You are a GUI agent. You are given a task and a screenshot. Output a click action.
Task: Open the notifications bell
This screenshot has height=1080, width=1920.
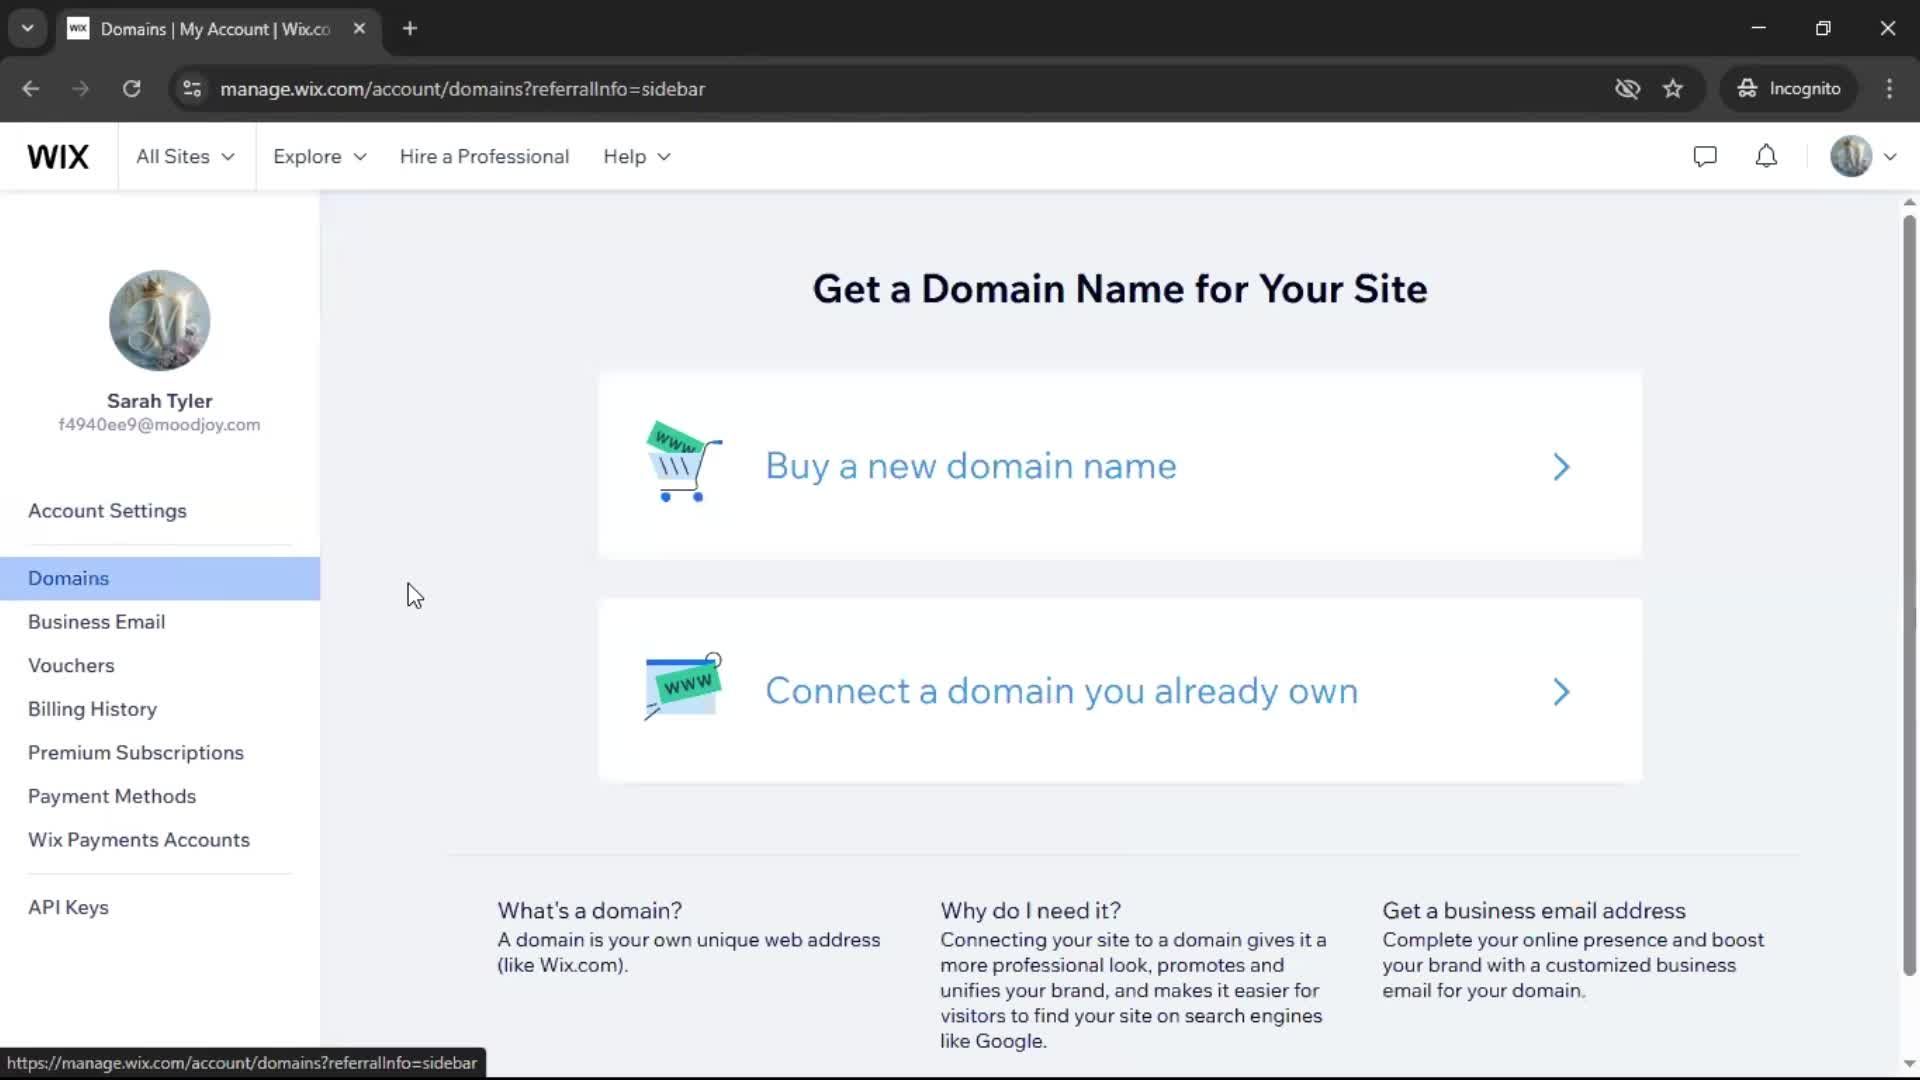(x=1767, y=157)
